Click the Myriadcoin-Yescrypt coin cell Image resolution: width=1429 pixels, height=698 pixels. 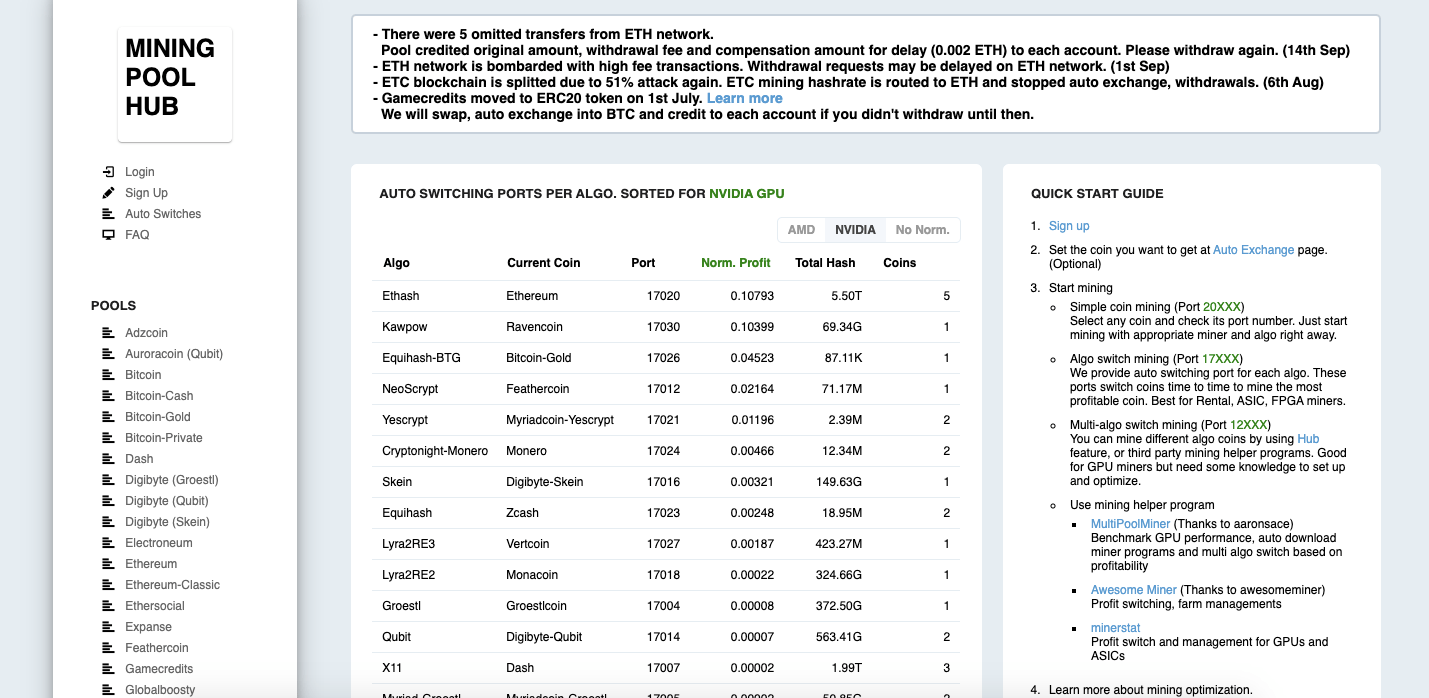click(x=560, y=420)
